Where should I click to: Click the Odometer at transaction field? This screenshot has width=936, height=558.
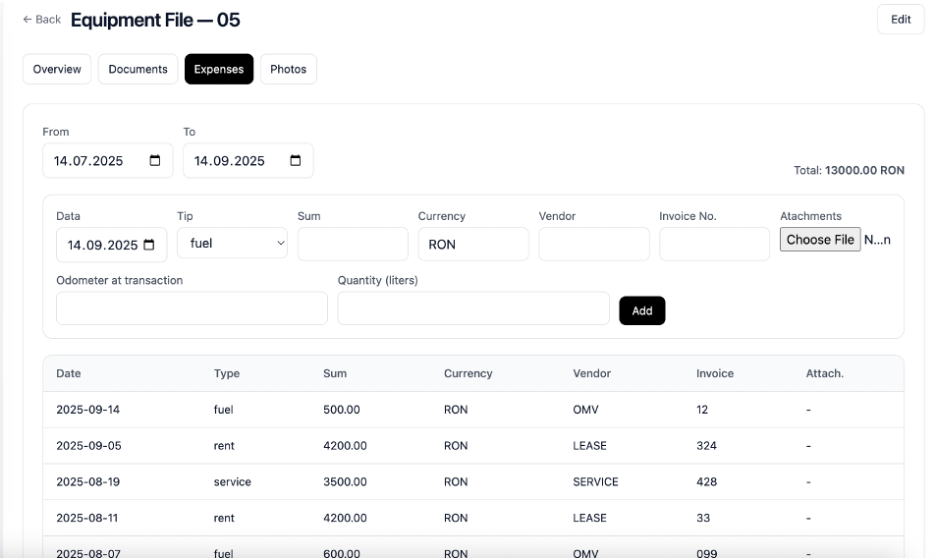click(x=192, y=309)
